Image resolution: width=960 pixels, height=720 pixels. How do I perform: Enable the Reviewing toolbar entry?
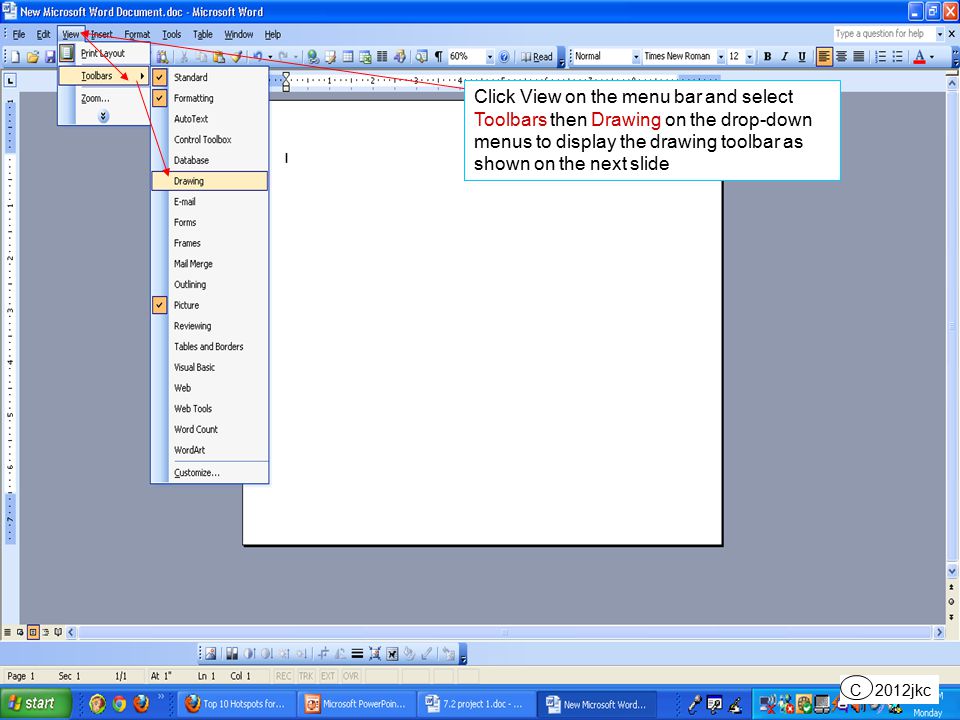click(x=210, y=326)
